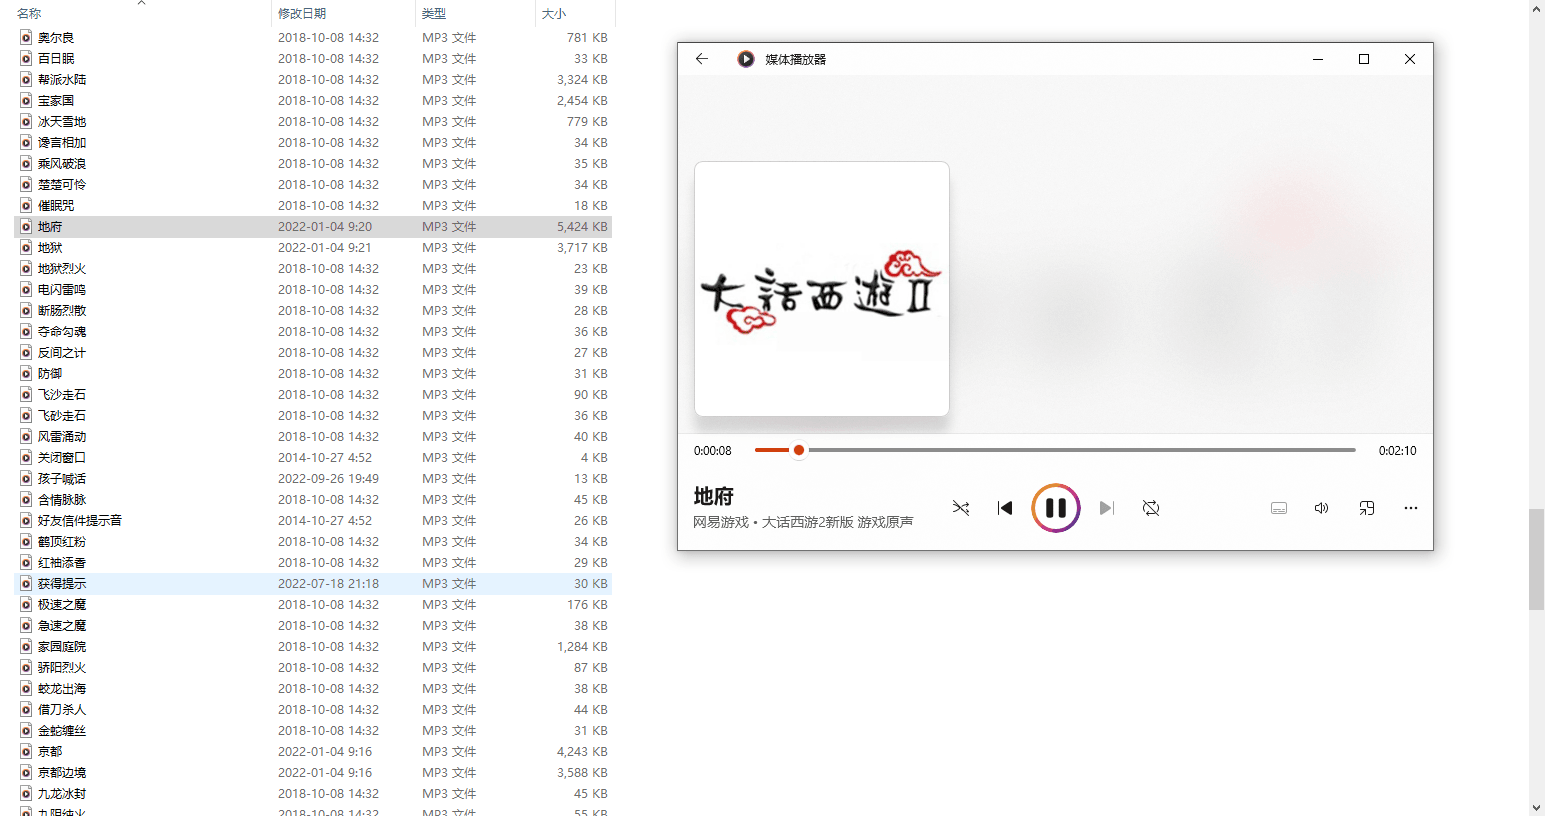The image size is (1545, 816).
Task: Sort files by 大小 column header
Action: [554, 13]
